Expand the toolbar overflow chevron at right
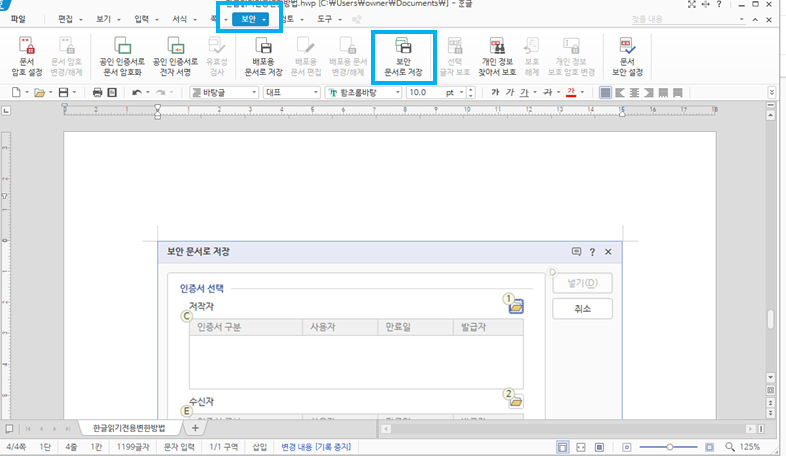The image size is (786, 456). coord(771,93)
